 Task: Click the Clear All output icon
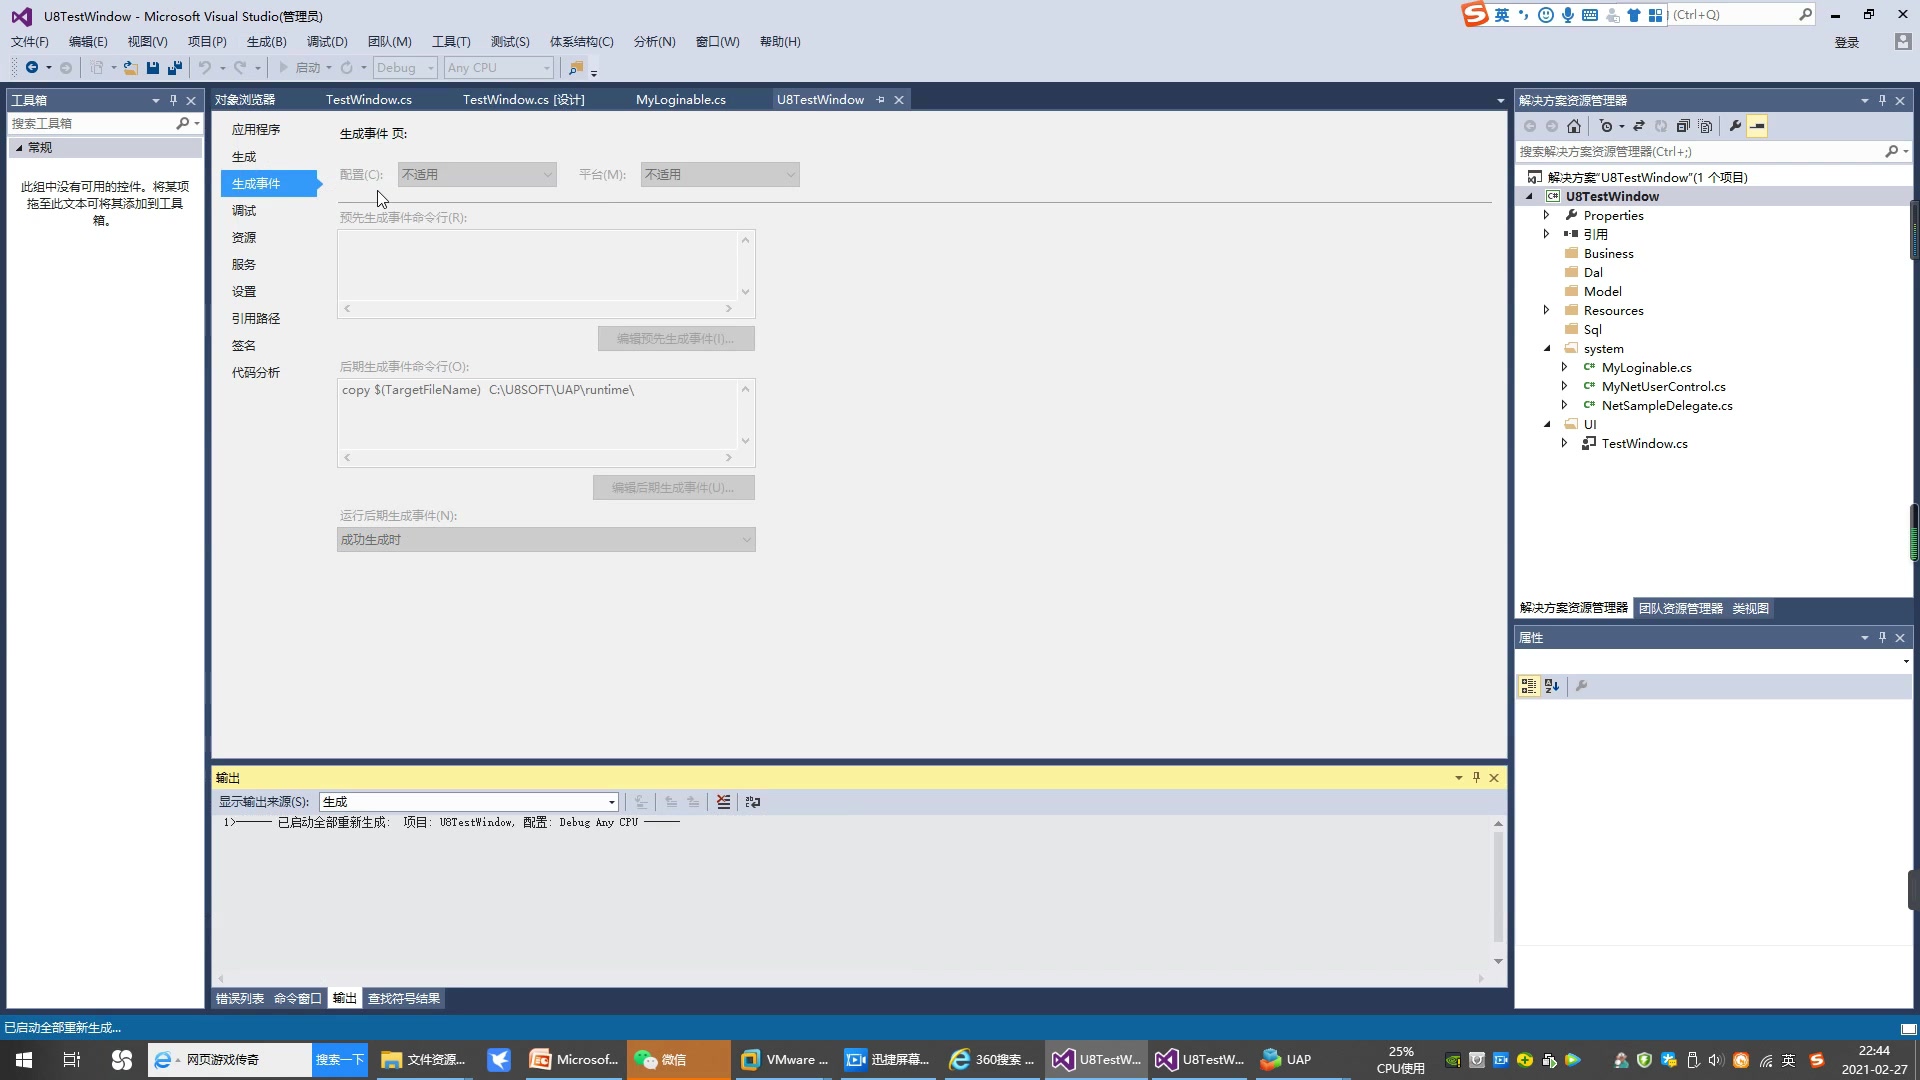(x=723, y=802)
